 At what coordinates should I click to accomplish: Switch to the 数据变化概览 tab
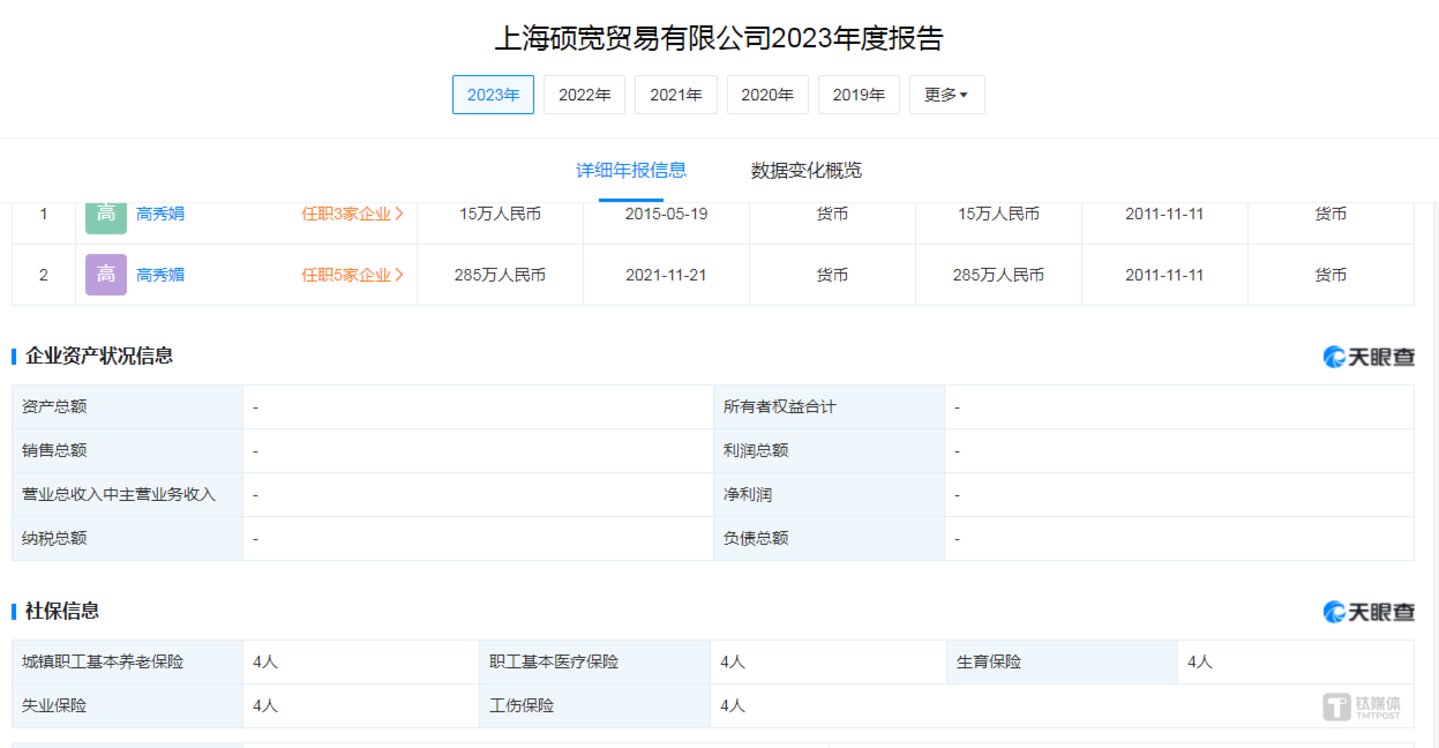806,170
